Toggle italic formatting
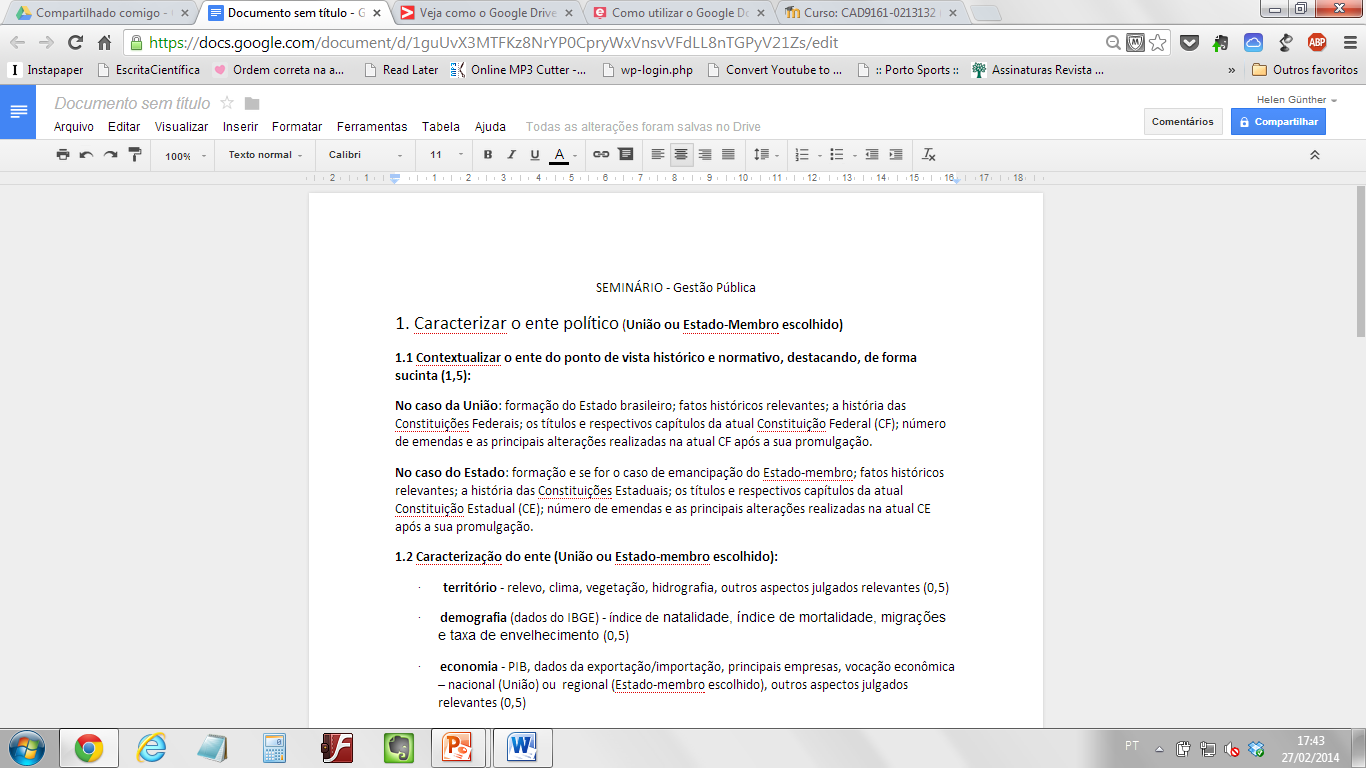This screenshot has width=1366, height=768. (x=511, y=155)
